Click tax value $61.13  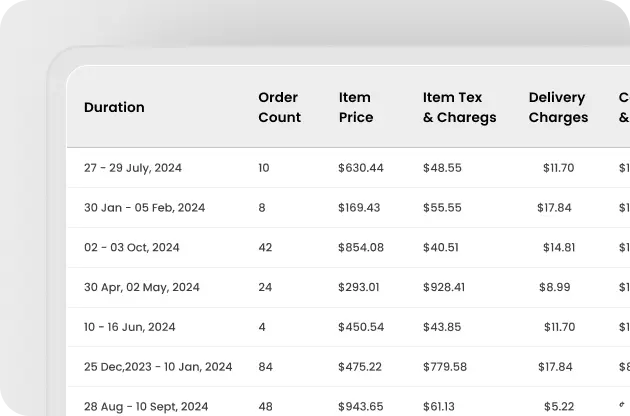point(440,406)
